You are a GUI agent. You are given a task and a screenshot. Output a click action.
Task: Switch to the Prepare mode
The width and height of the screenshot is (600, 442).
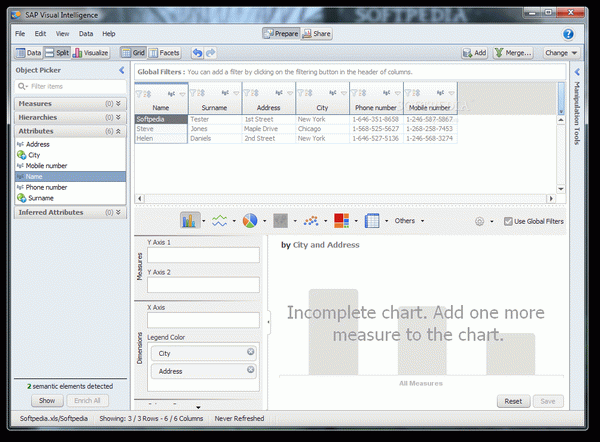click(281, 34)
